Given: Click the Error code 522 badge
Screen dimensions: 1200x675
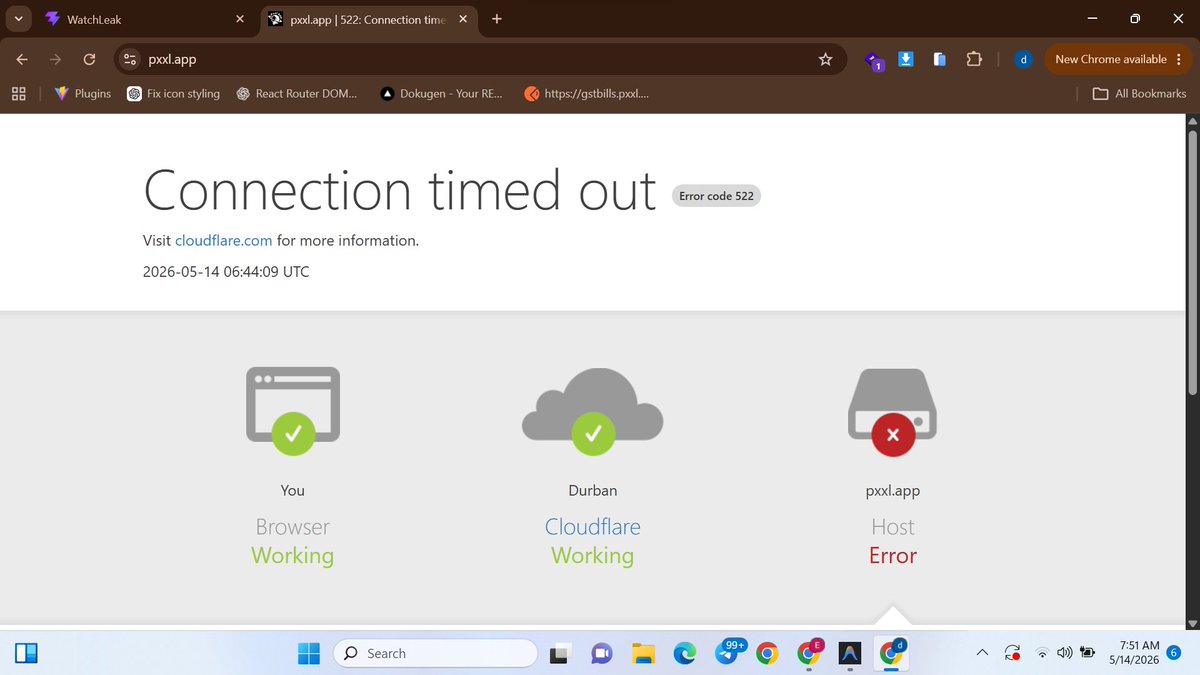Looking at the screenshot, I should (x=716, y=196).
